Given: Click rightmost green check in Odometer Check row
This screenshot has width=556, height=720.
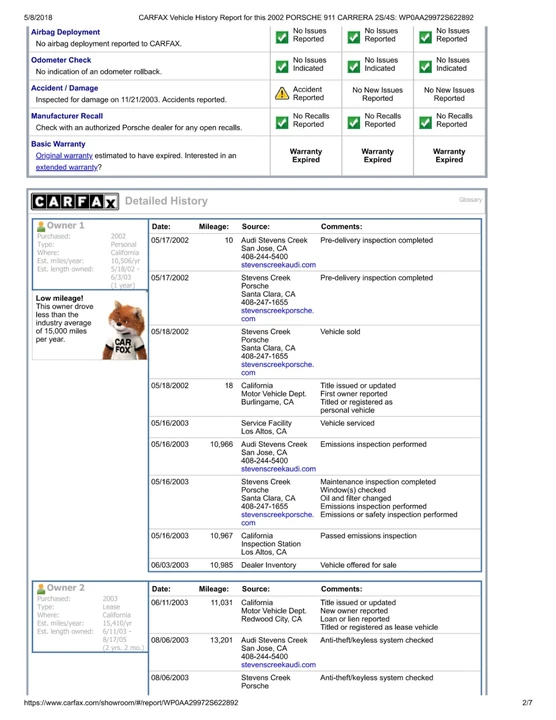Looking at the screenshot, I should [425, 67].
